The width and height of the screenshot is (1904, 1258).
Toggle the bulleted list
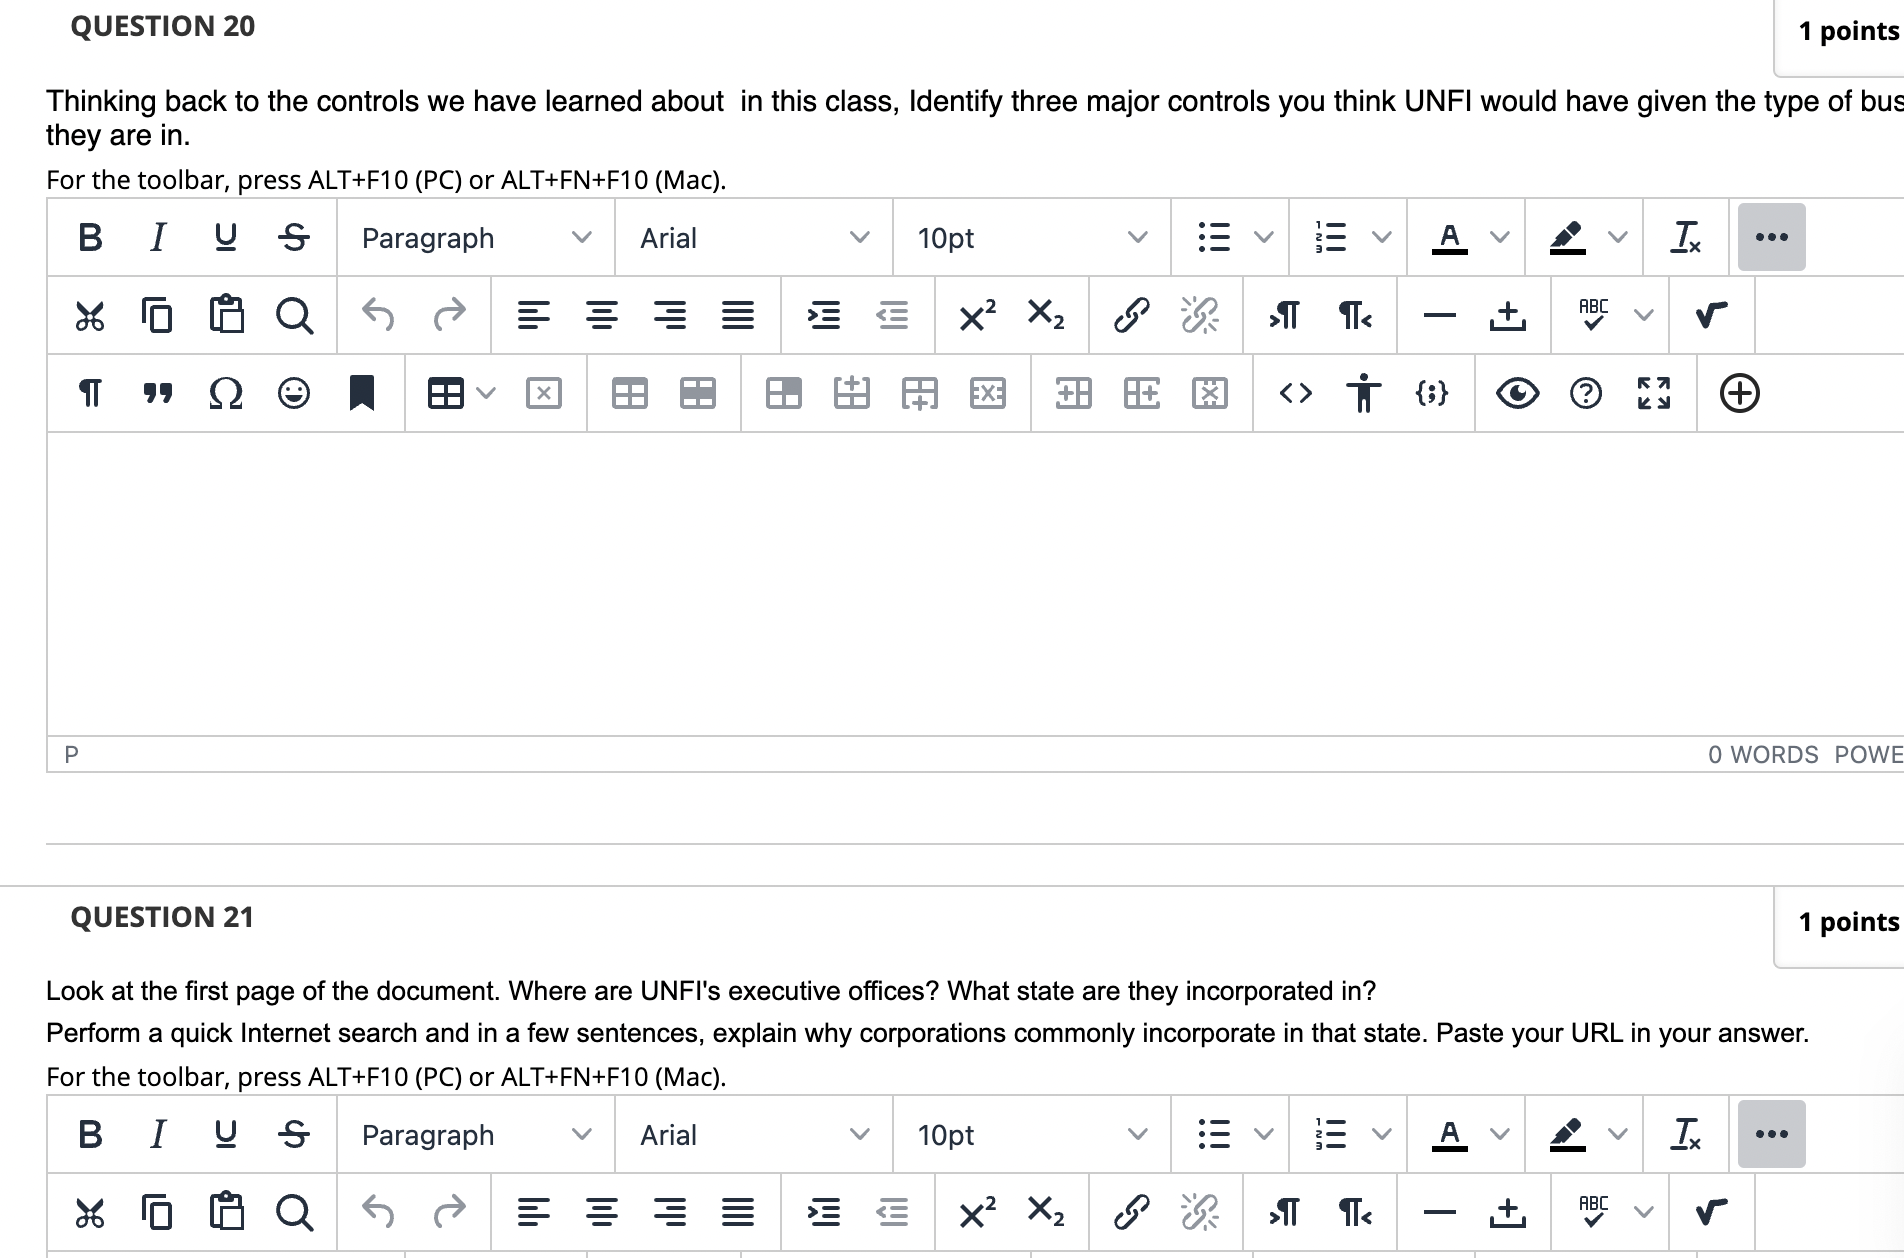pyautogui.click(x=1213, y=237)
